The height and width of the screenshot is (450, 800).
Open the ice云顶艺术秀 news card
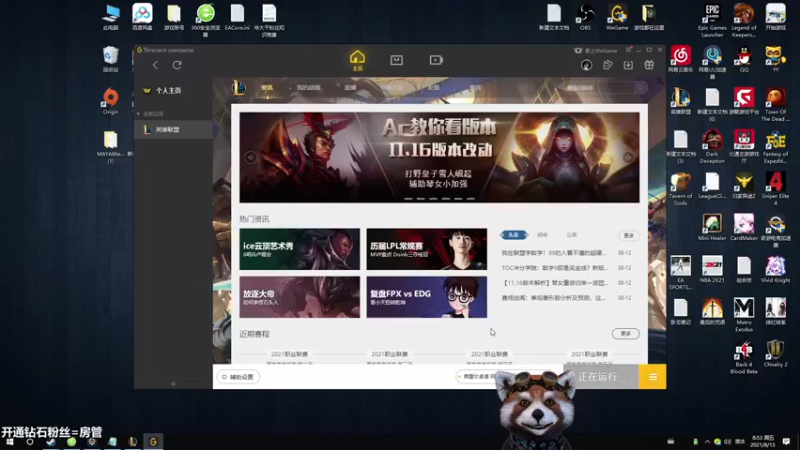tap(299, 249)
